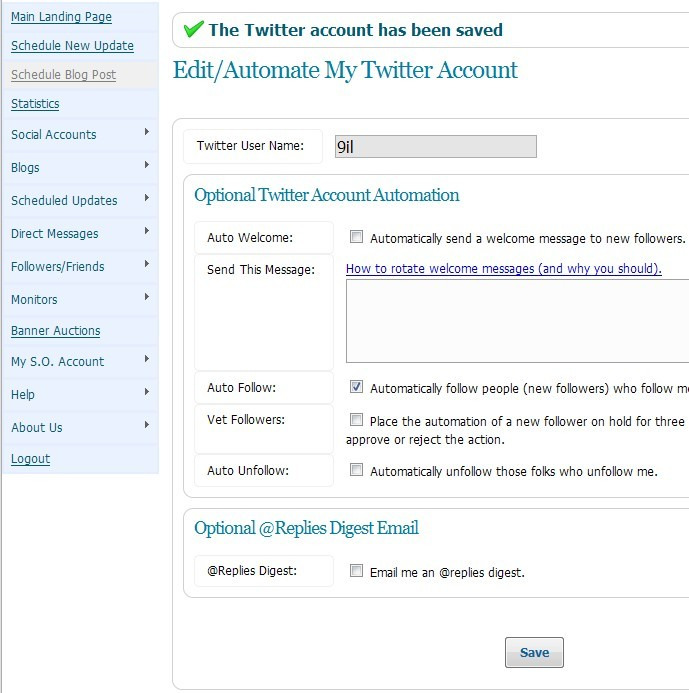Image resolution: width=689 pixels, height=693 pixels.
Task: Click the welcome message text area
Action: coord(518,321)
